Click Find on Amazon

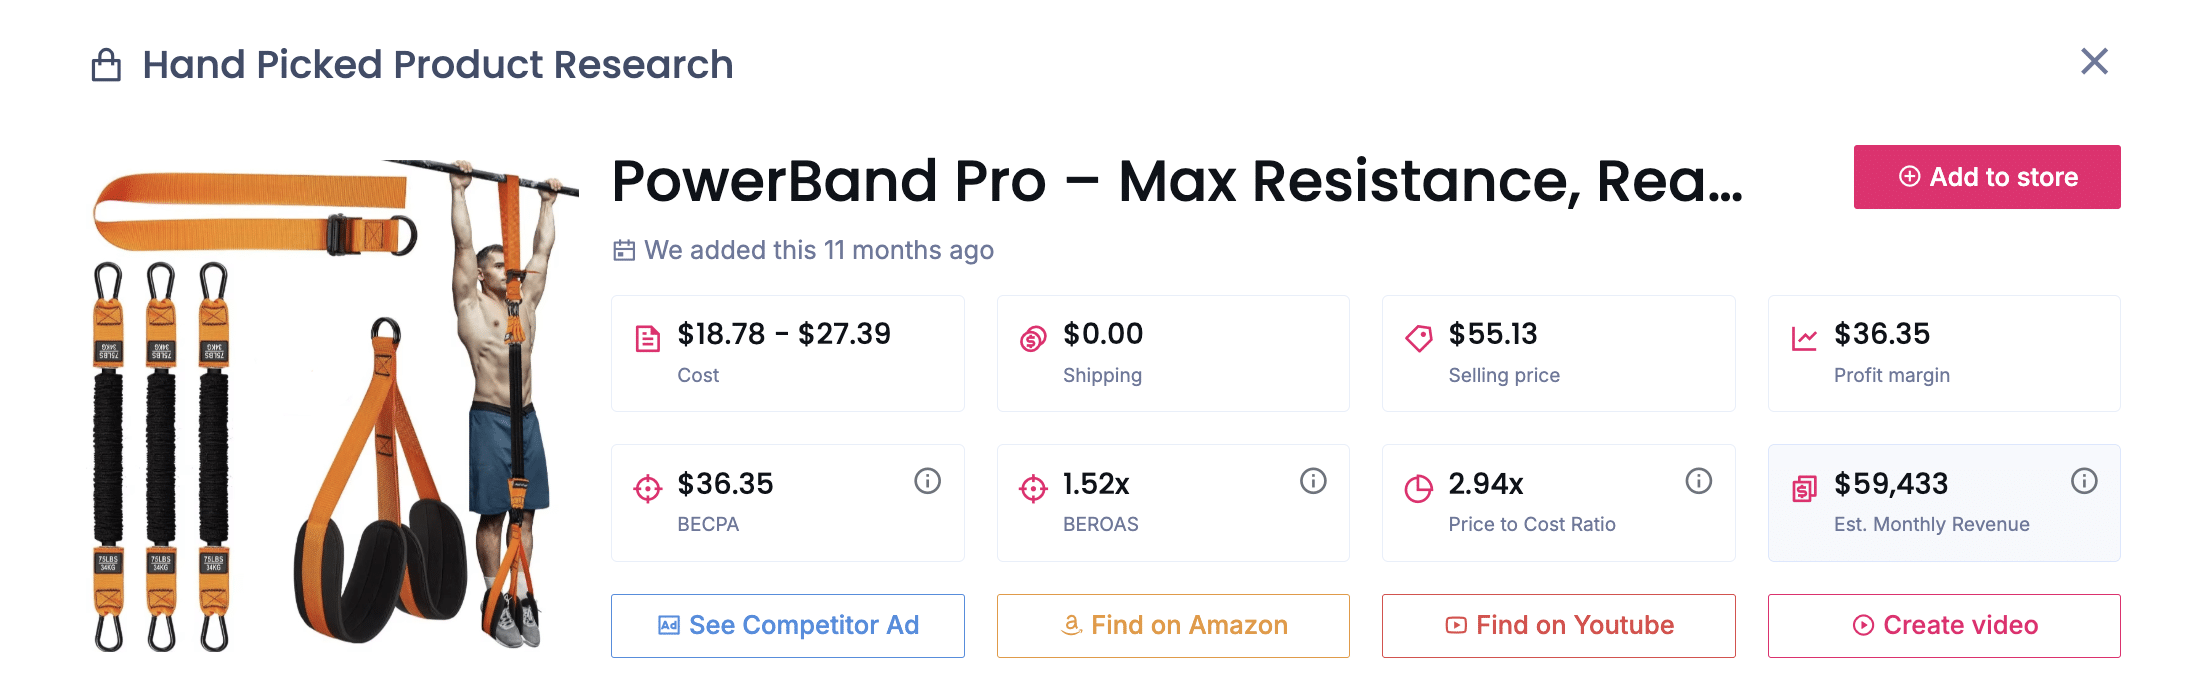point(1172,625)
